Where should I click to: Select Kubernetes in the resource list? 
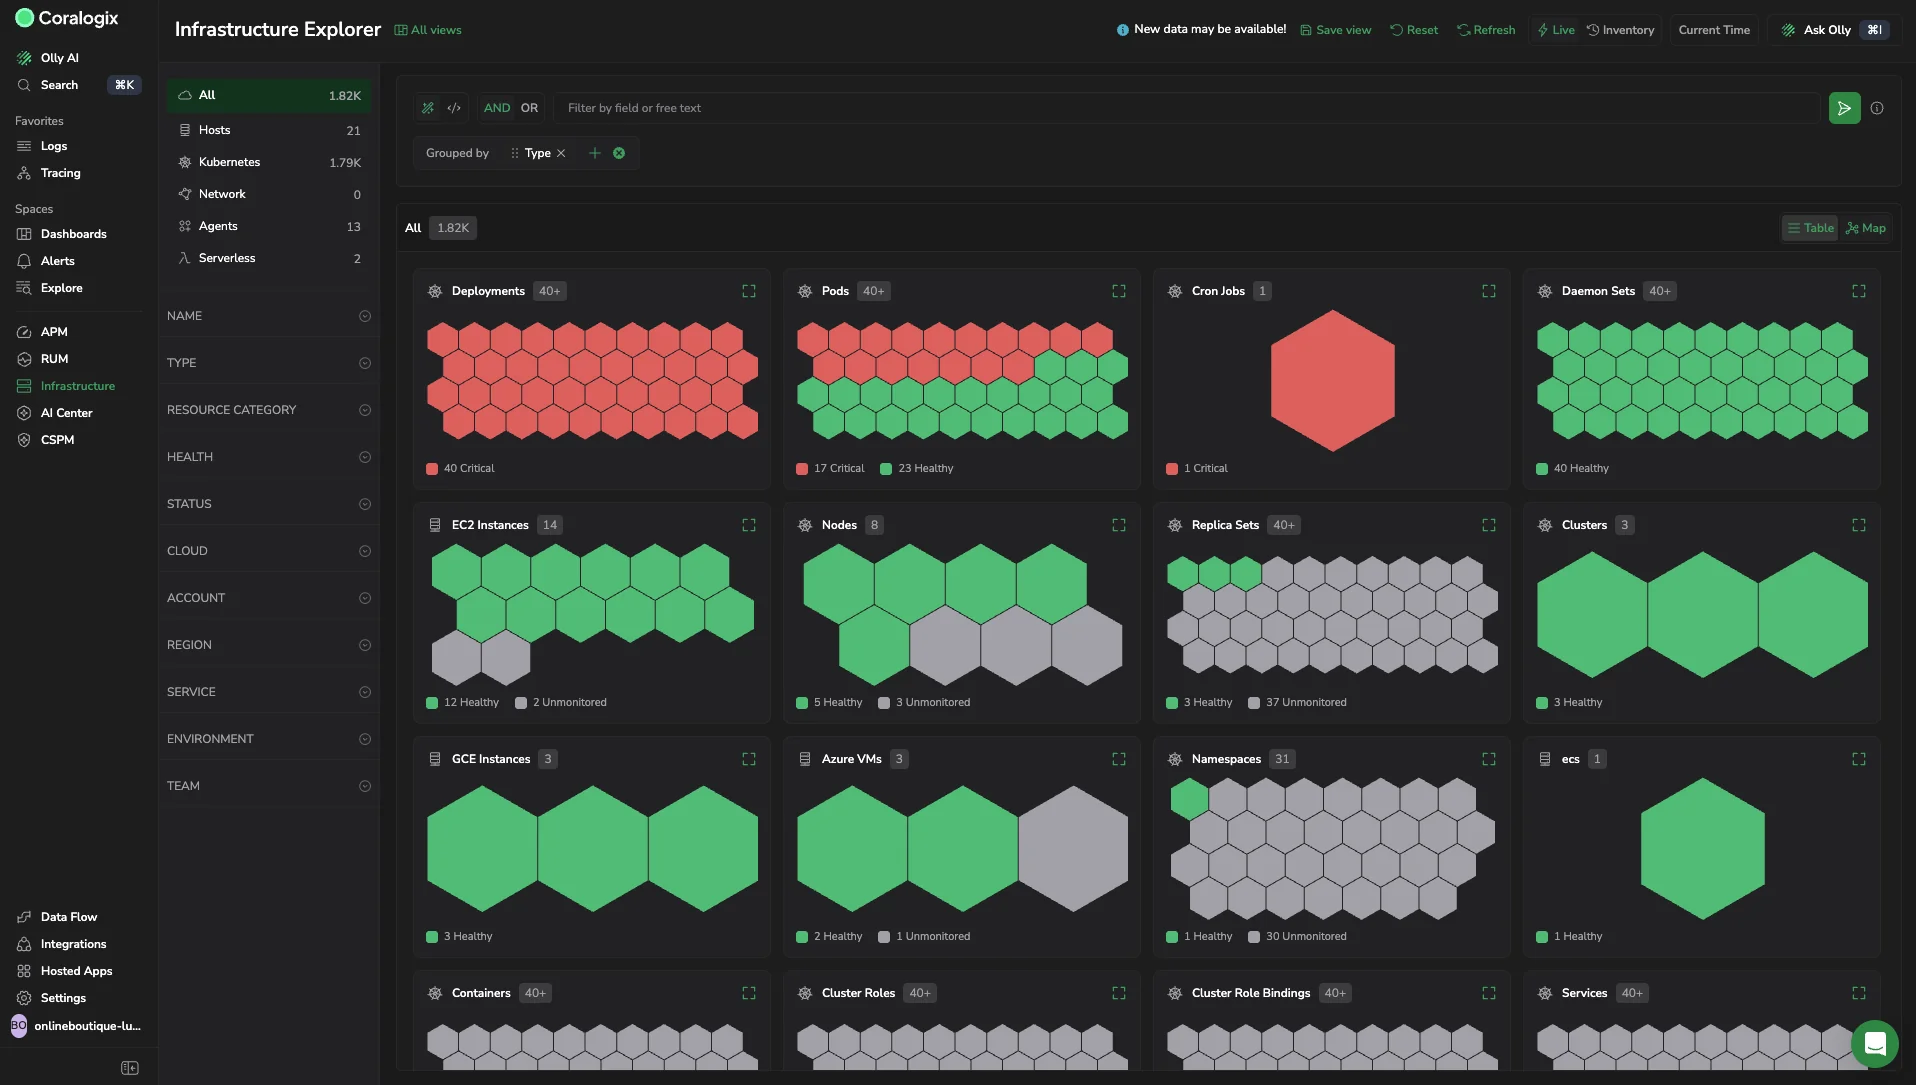tap(269, 162)
